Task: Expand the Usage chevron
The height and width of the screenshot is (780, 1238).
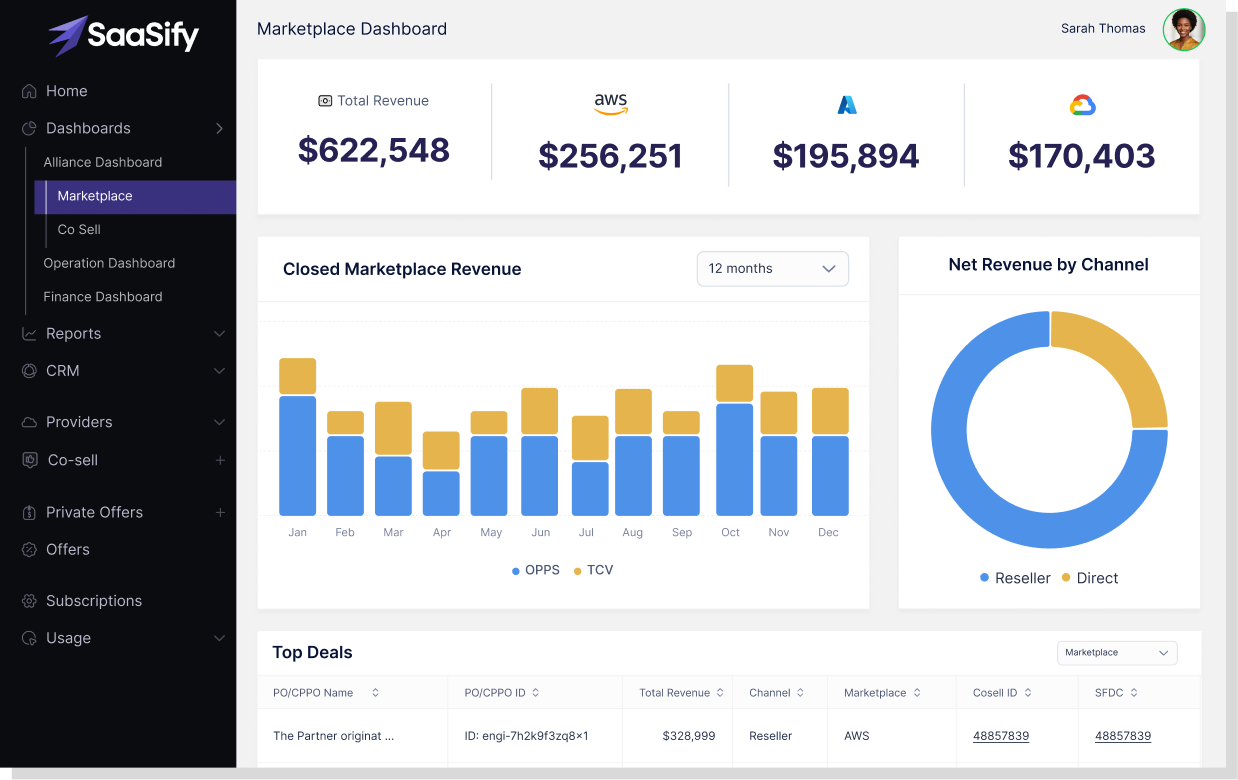Action: pos(219,638)
